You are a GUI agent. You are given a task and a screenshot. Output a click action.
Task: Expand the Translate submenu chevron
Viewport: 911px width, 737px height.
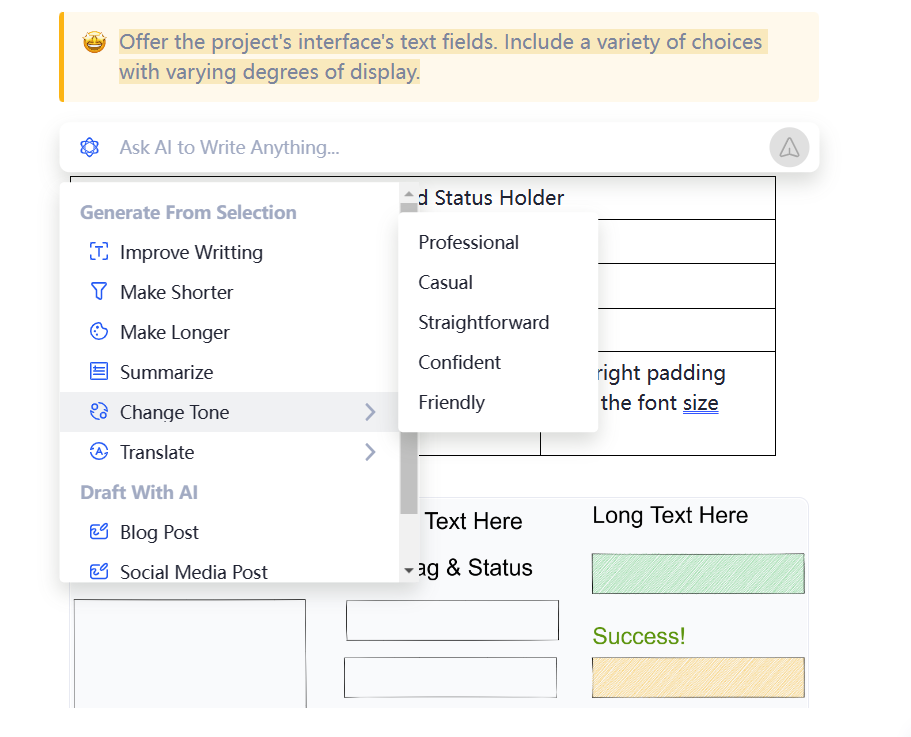point(370,452)
